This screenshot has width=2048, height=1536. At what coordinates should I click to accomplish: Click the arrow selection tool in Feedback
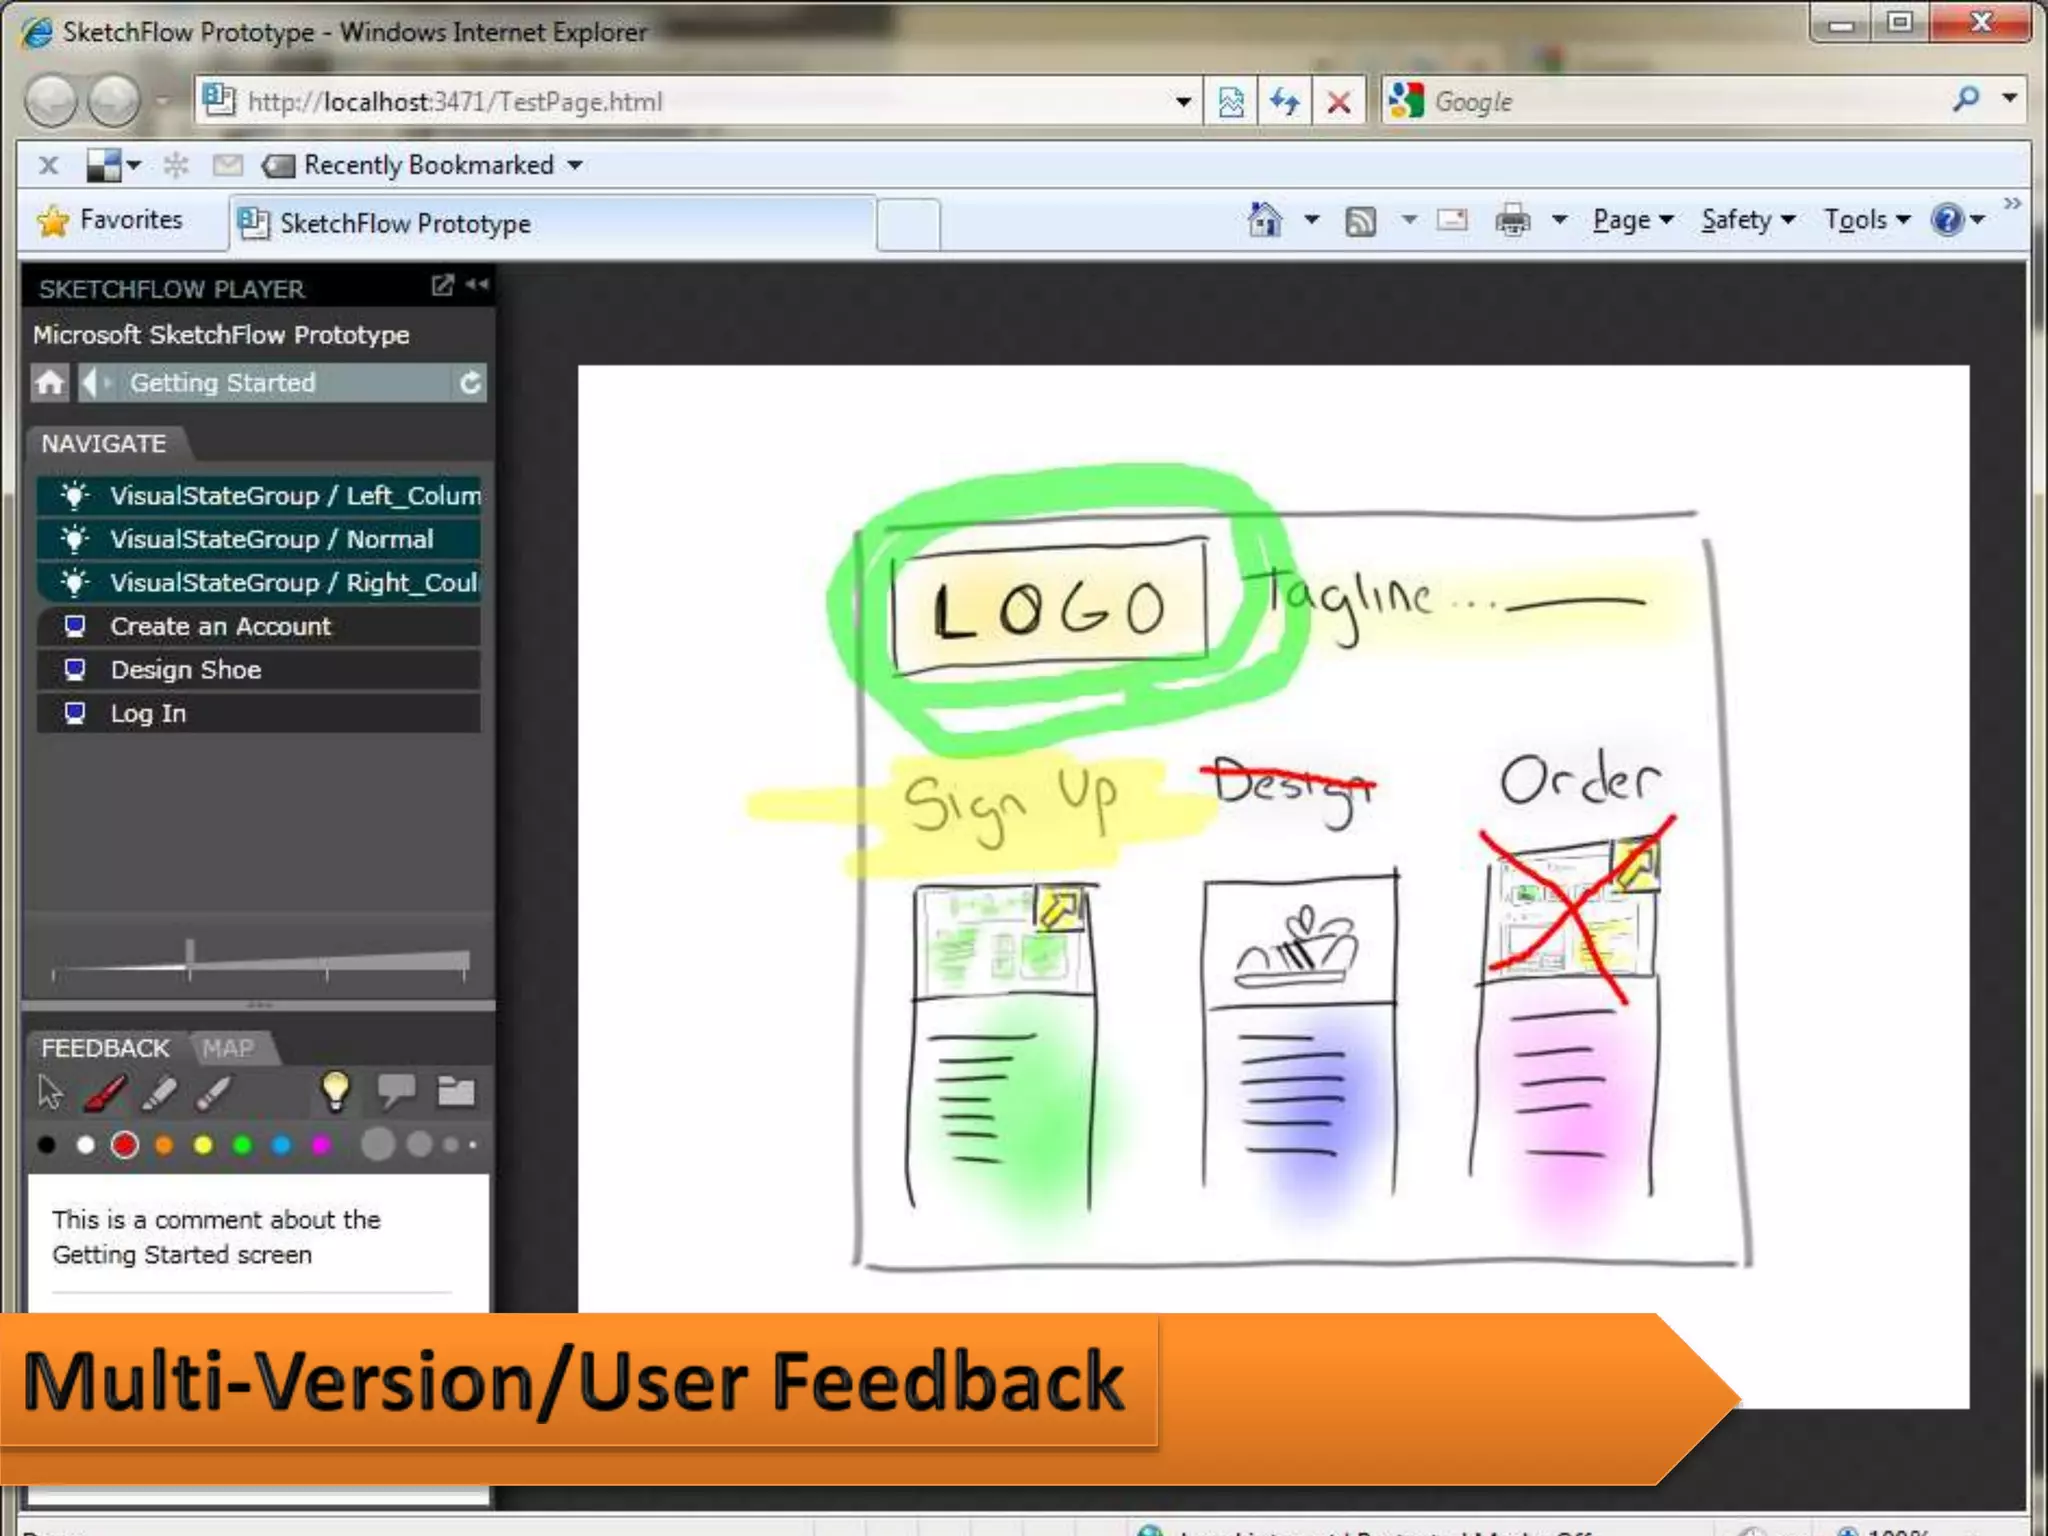50,1092
